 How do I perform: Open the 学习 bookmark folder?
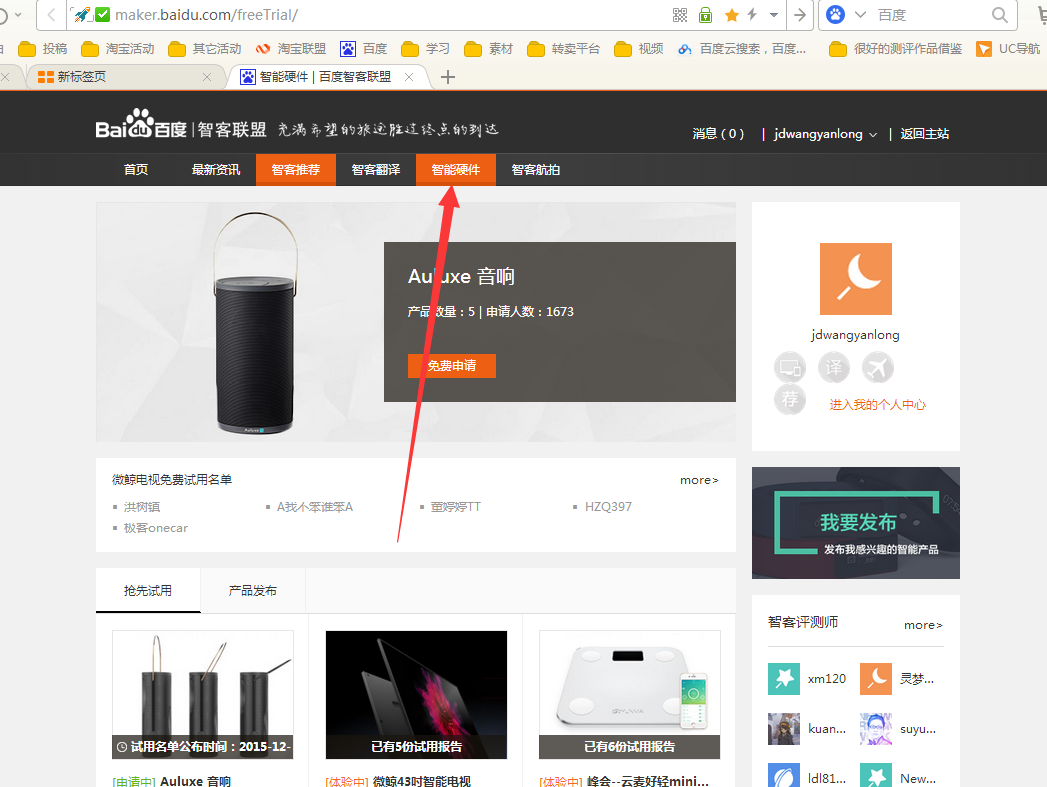pyautogui.click(x=425, y=49)
